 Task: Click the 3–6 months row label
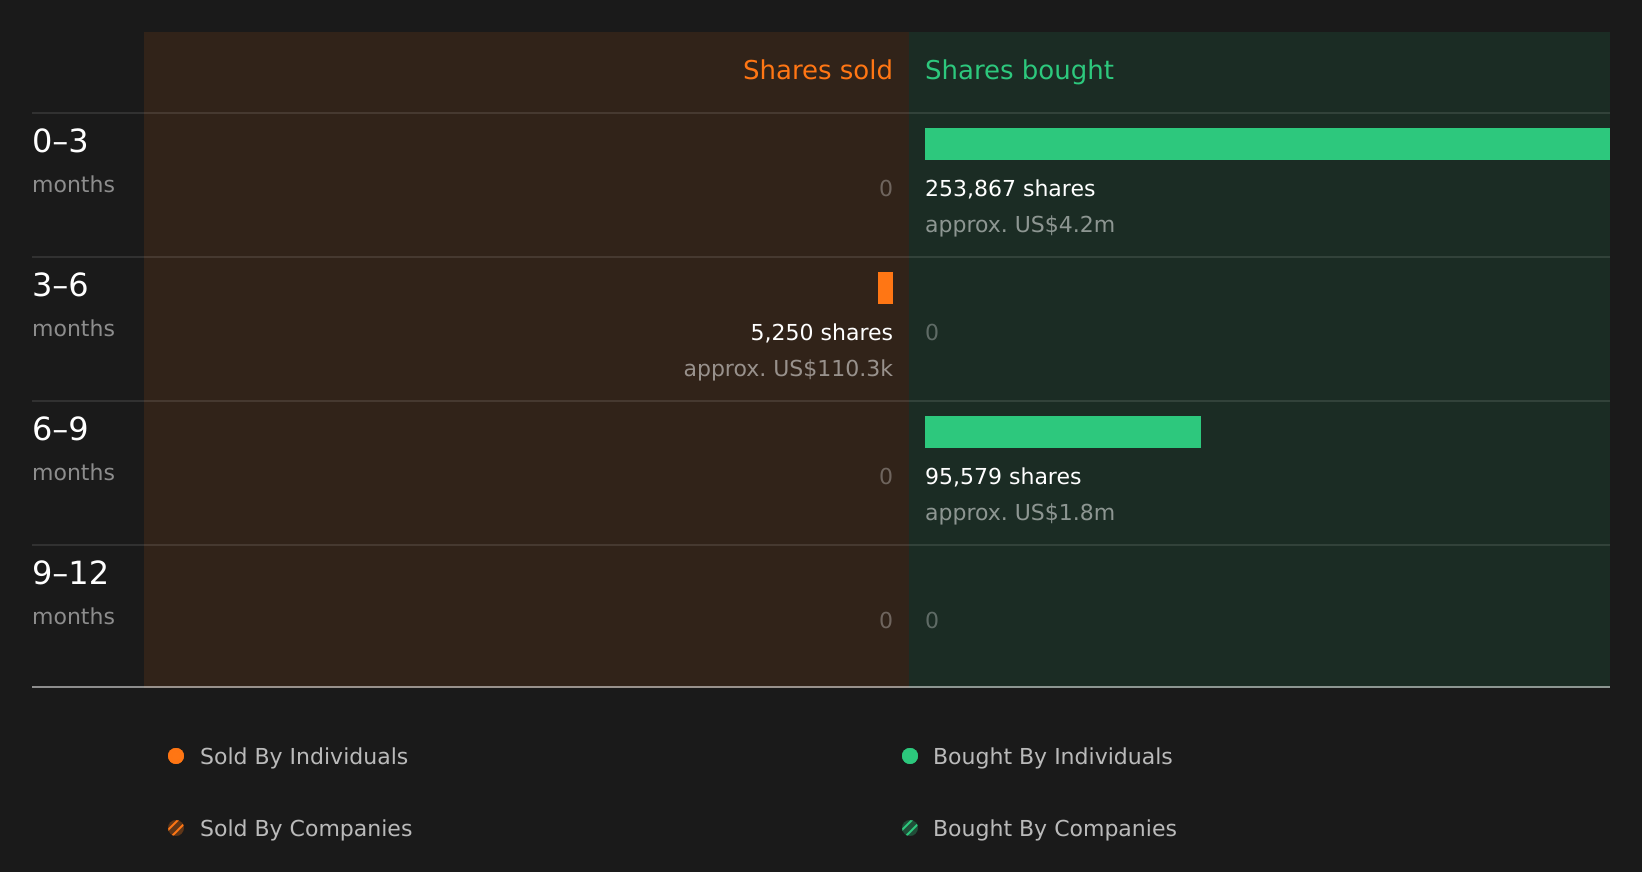[x=73, y=305]
